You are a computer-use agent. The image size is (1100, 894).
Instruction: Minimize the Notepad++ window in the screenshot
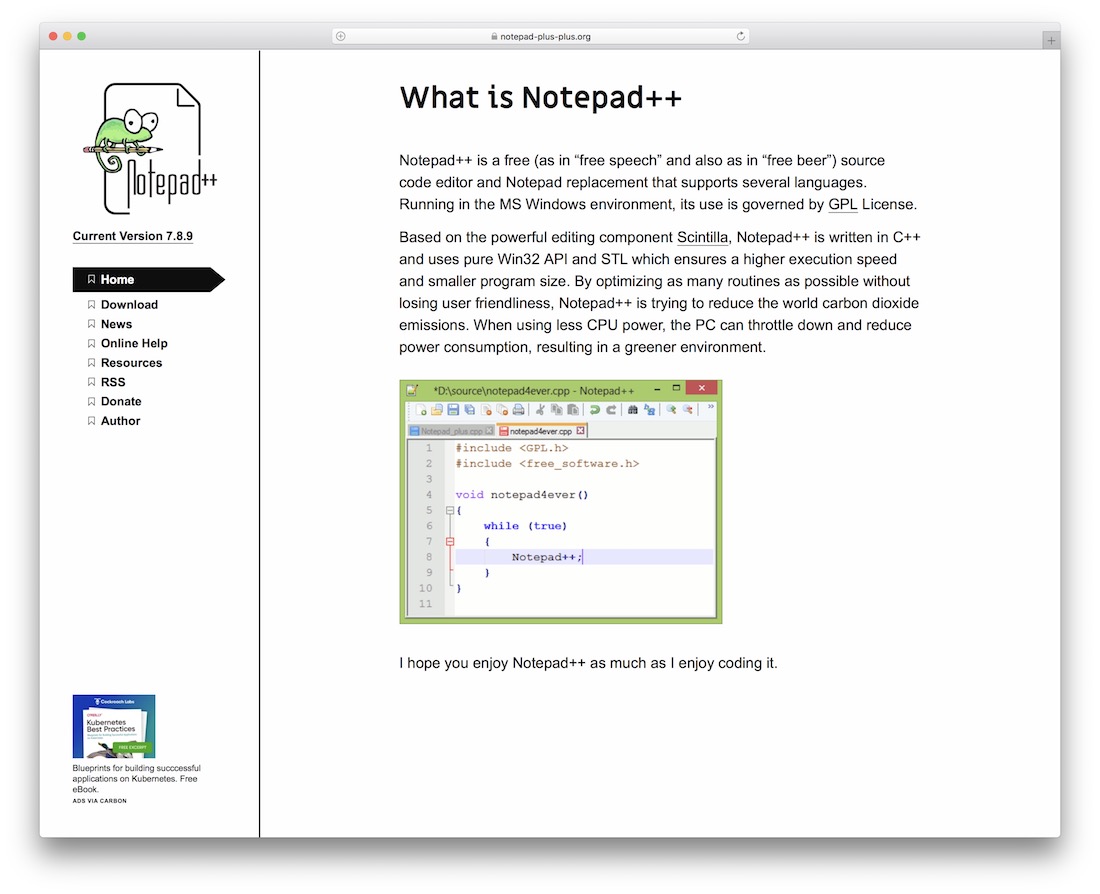(x=657, y=388)
